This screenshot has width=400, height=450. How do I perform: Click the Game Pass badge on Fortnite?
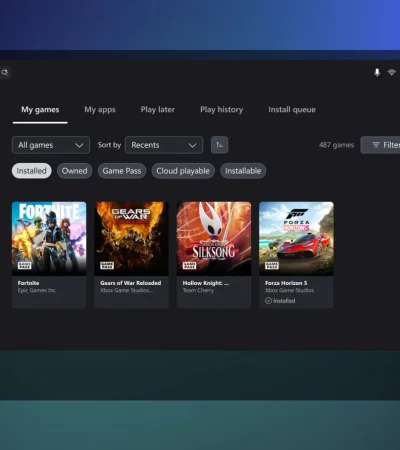(24, 265)
